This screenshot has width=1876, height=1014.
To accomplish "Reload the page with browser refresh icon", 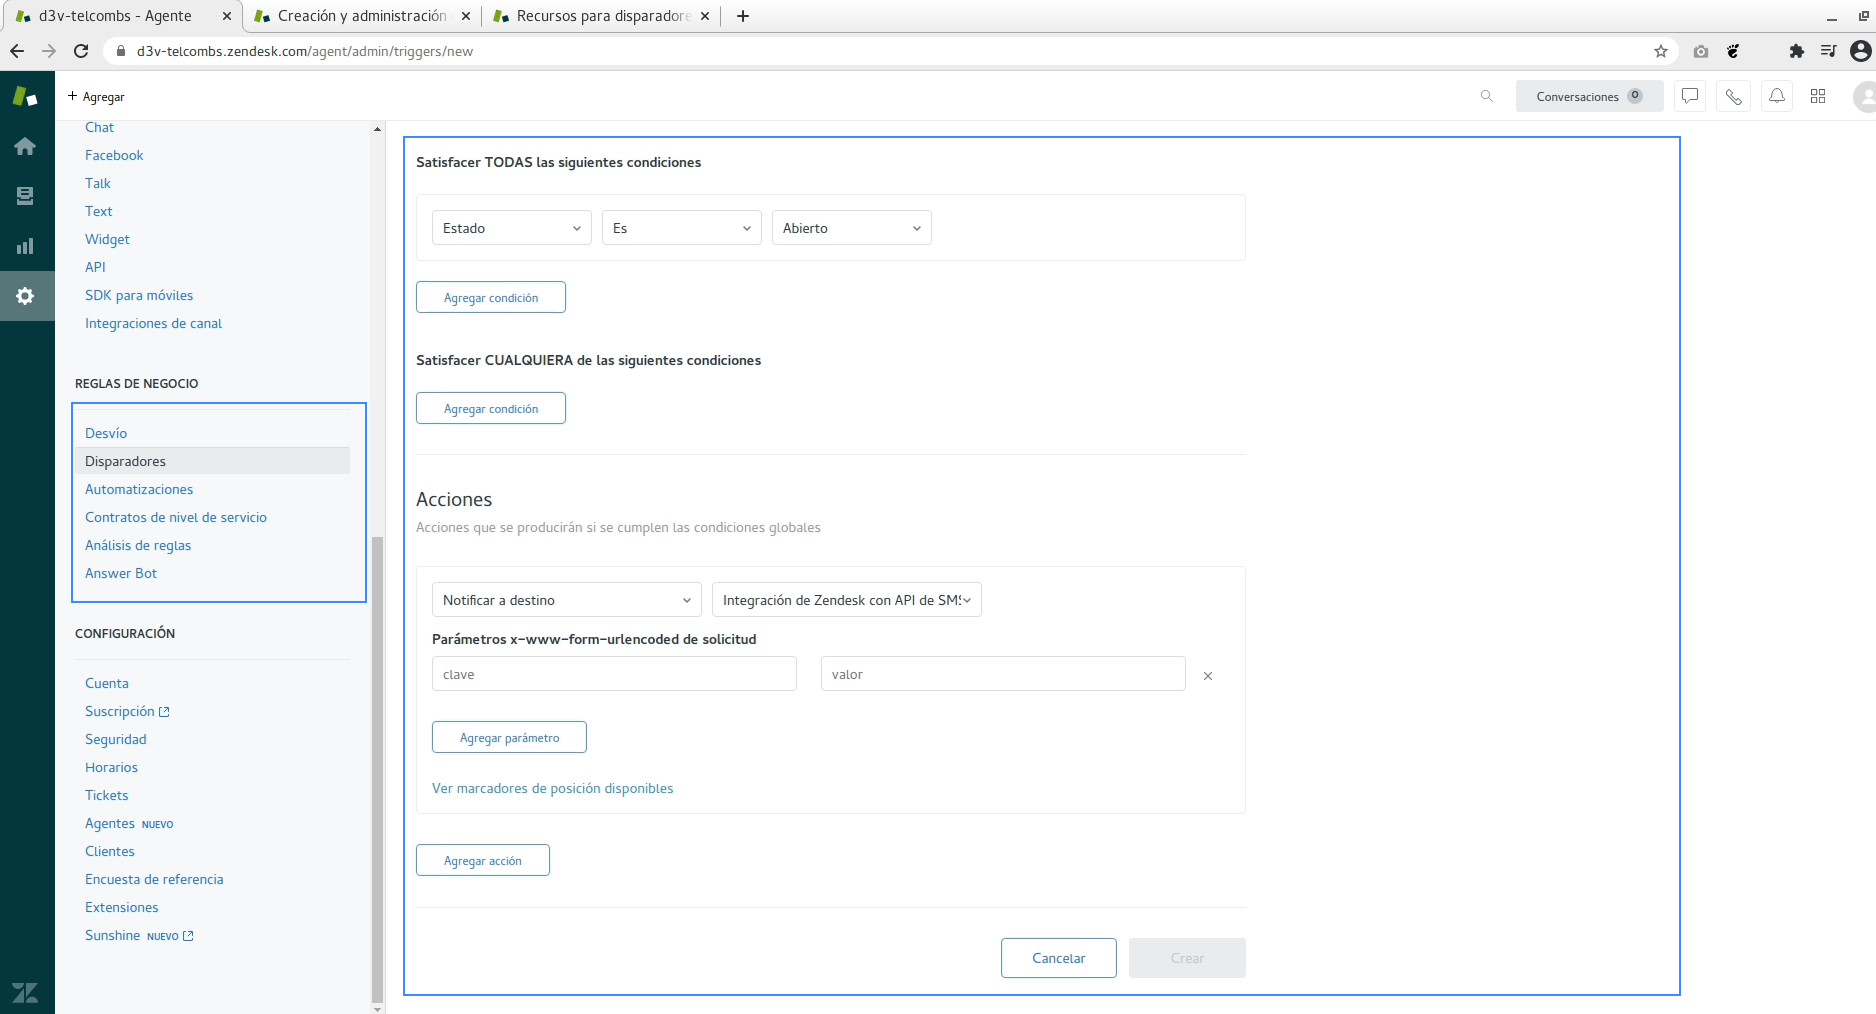I will coord(82,51).
